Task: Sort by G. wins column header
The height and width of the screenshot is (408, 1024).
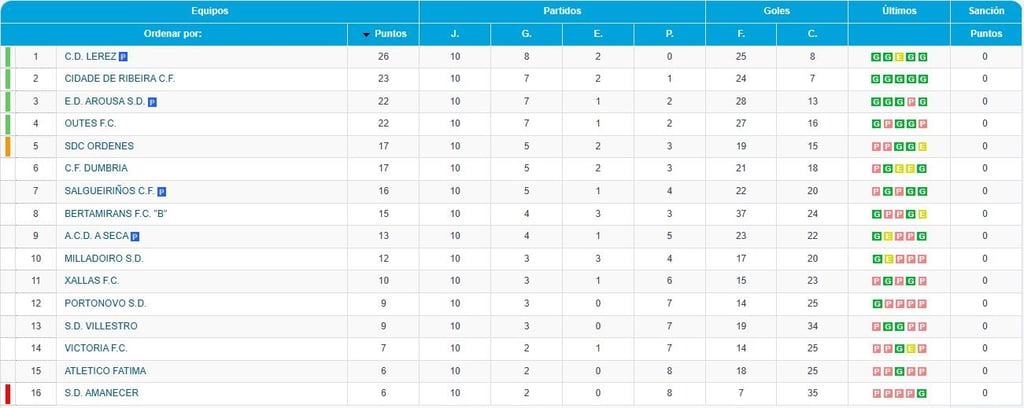Action: click(x=526, y=35)
